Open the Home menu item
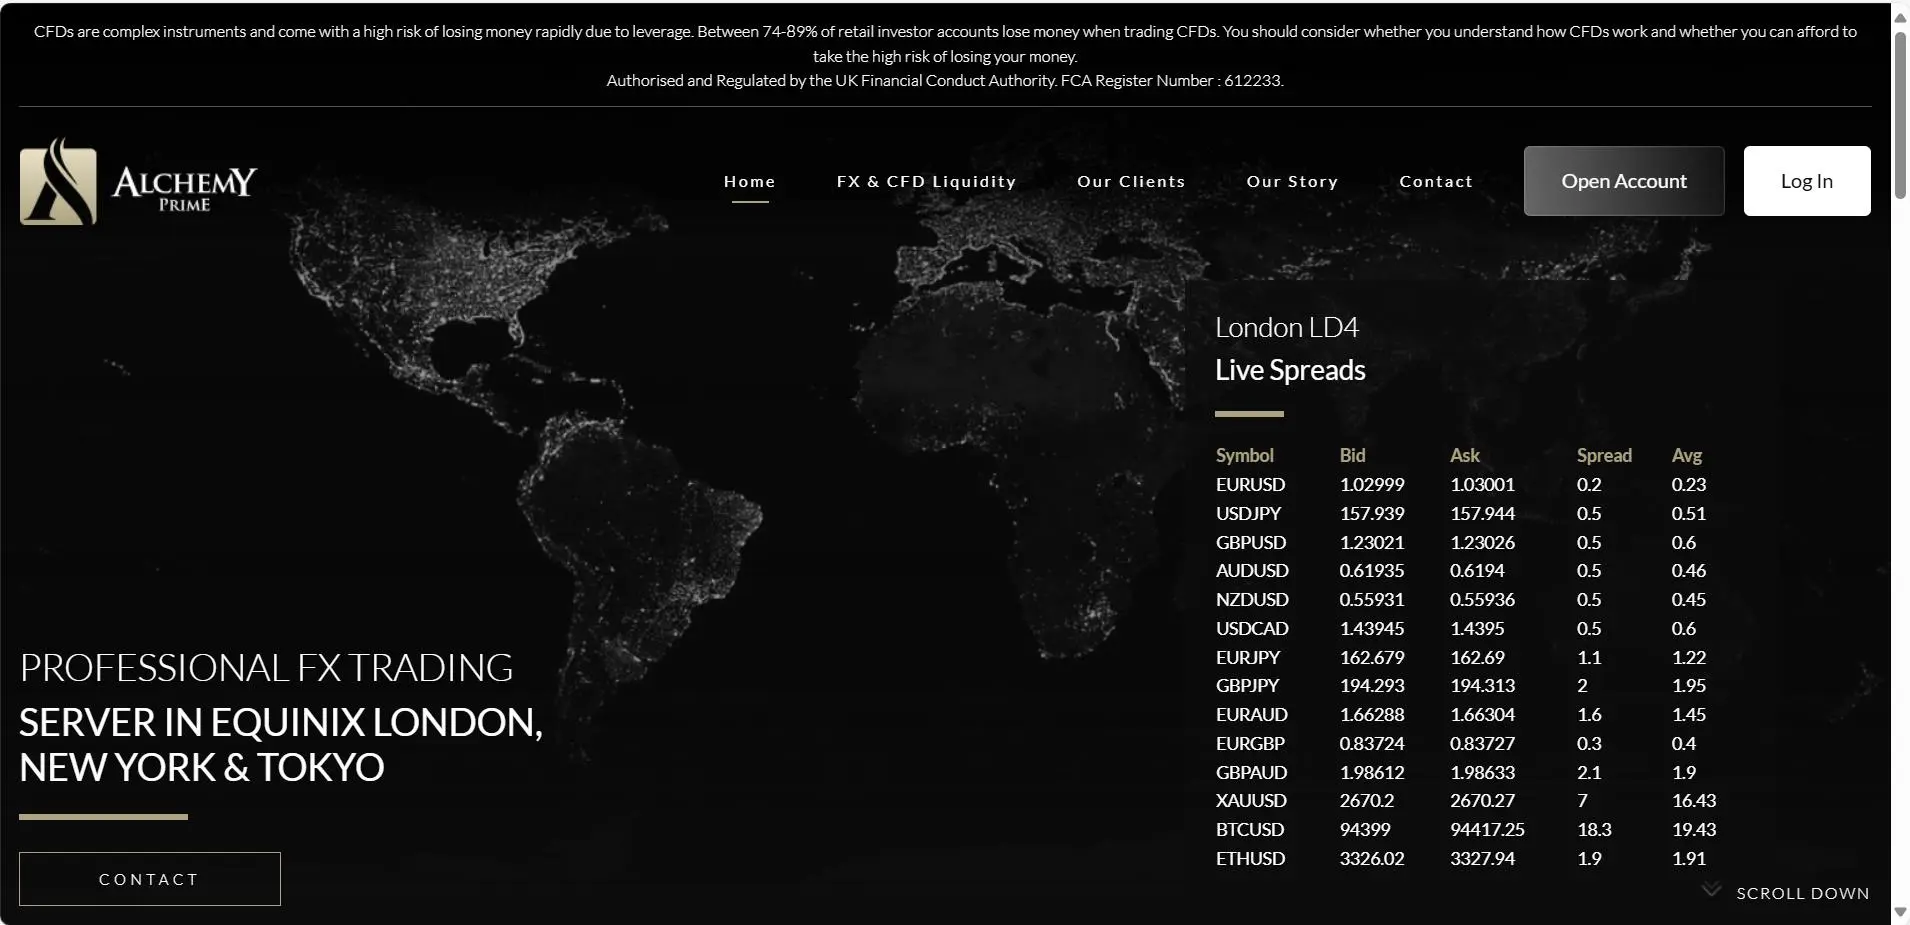1910x925 pixels. point(750,182)
